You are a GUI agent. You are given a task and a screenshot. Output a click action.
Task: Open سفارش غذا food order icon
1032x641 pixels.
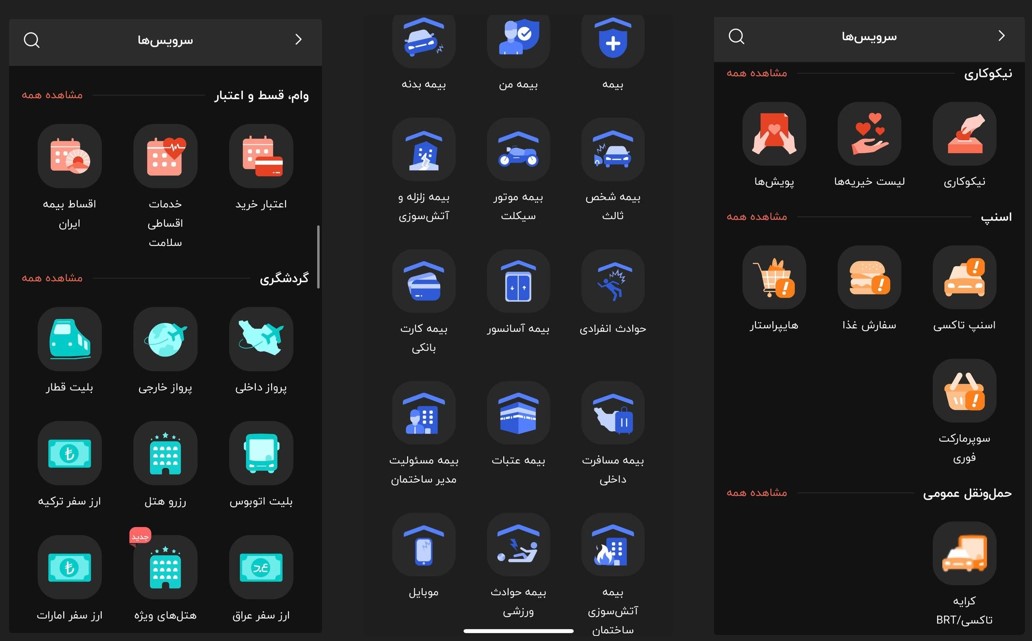(869, 278)
